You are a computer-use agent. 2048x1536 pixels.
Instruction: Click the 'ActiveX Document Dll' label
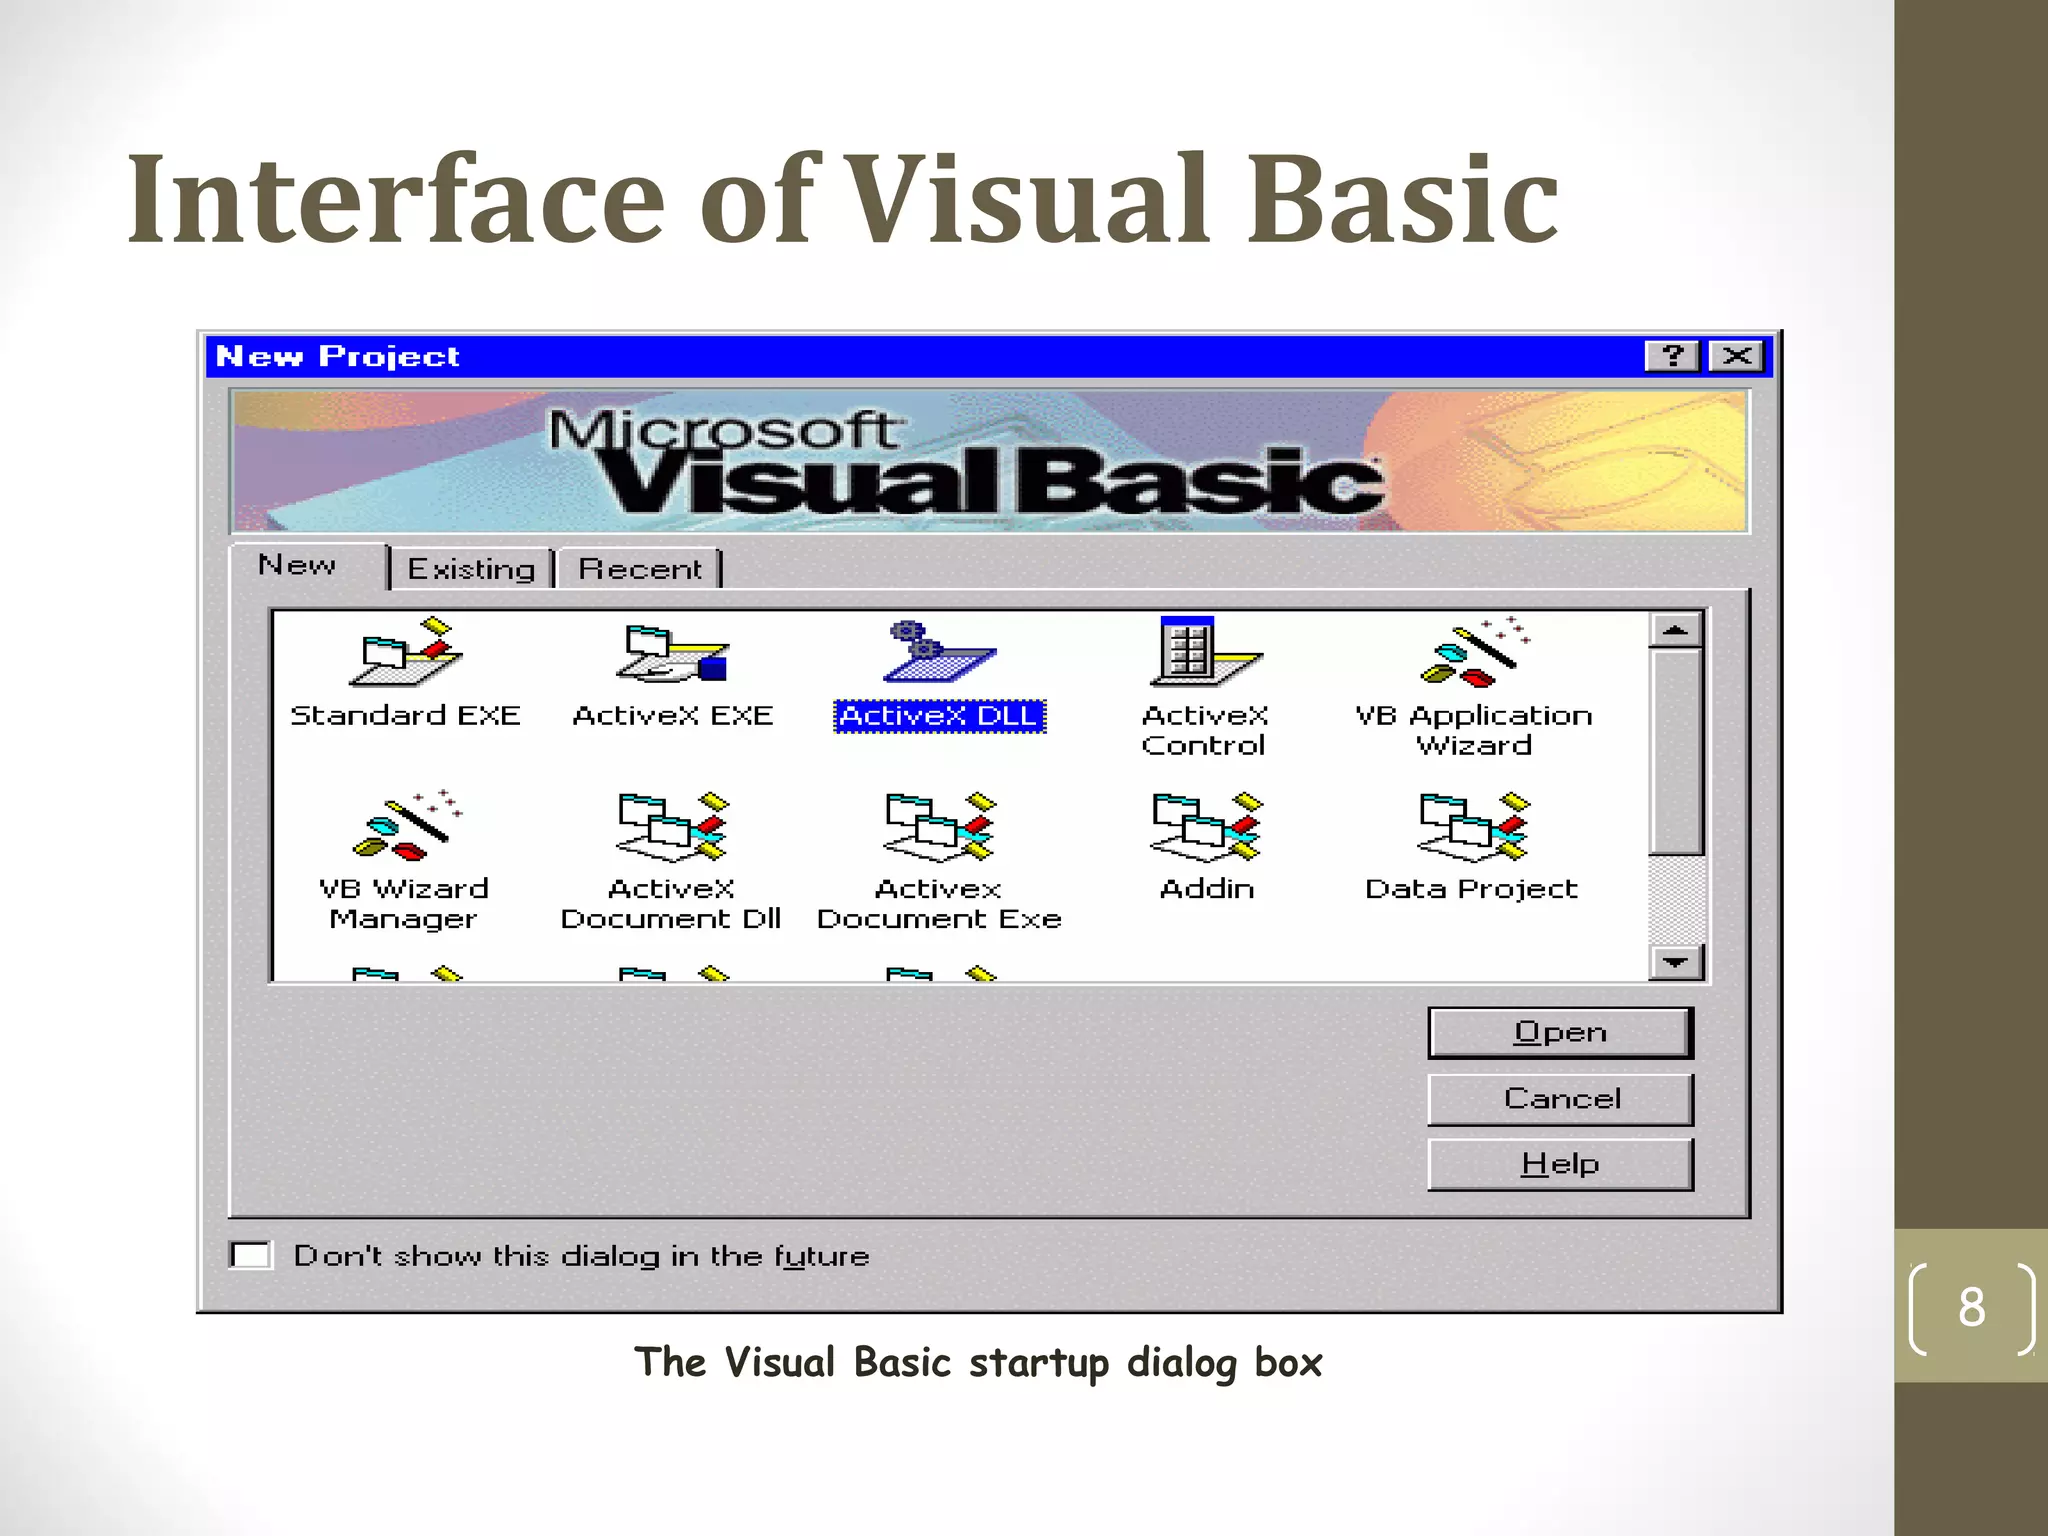tap(671, 904)
